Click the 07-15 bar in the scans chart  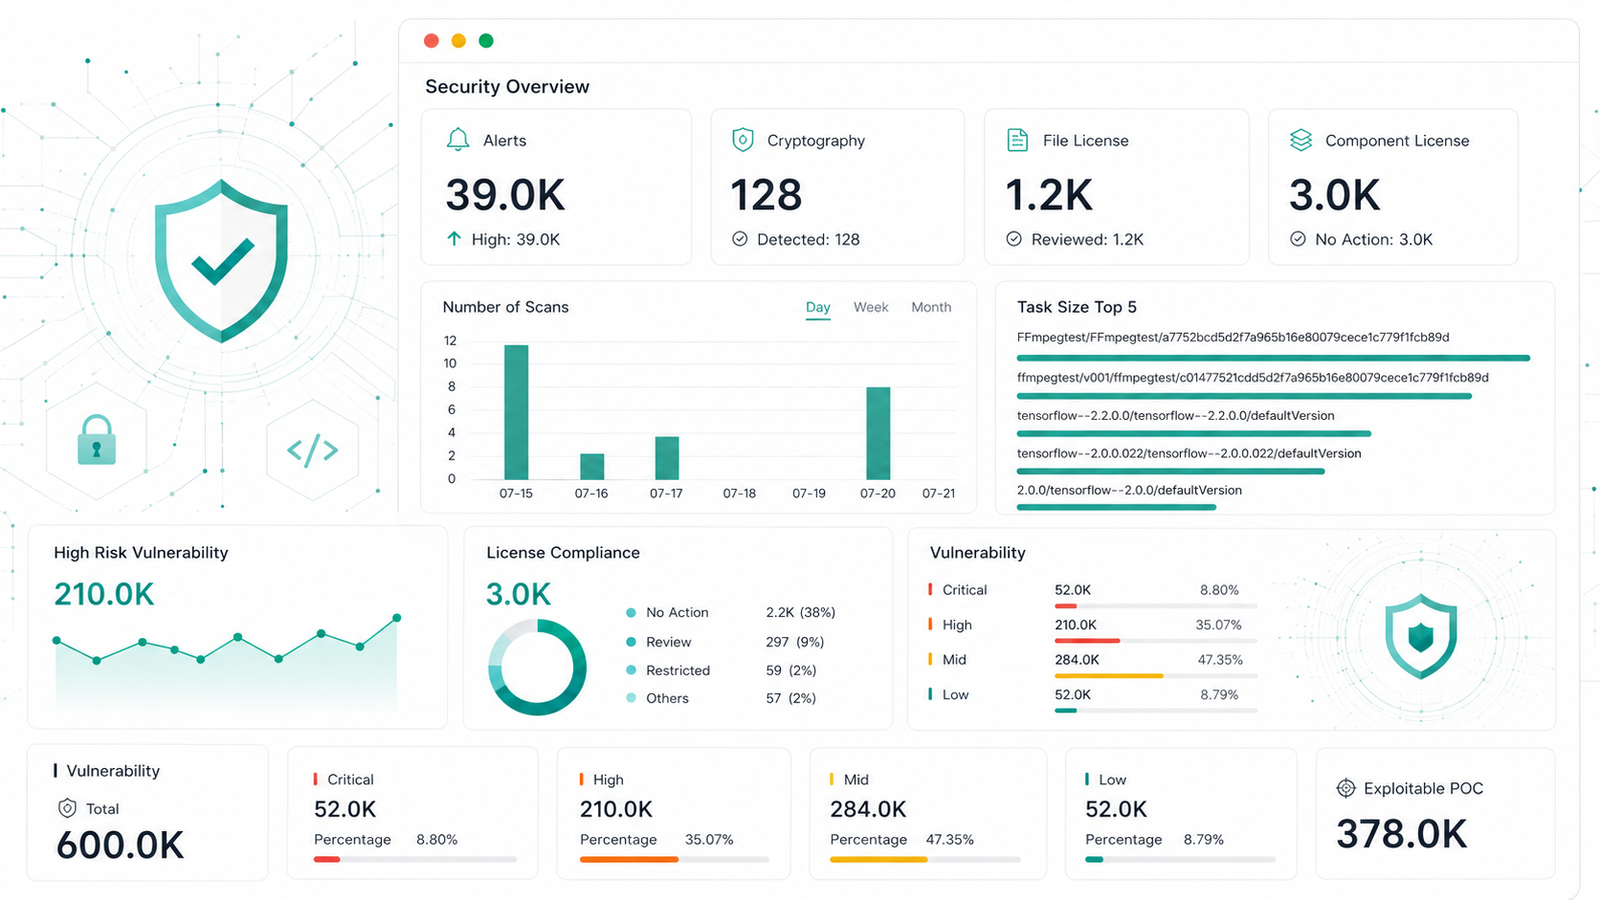(x=516, y=412)
